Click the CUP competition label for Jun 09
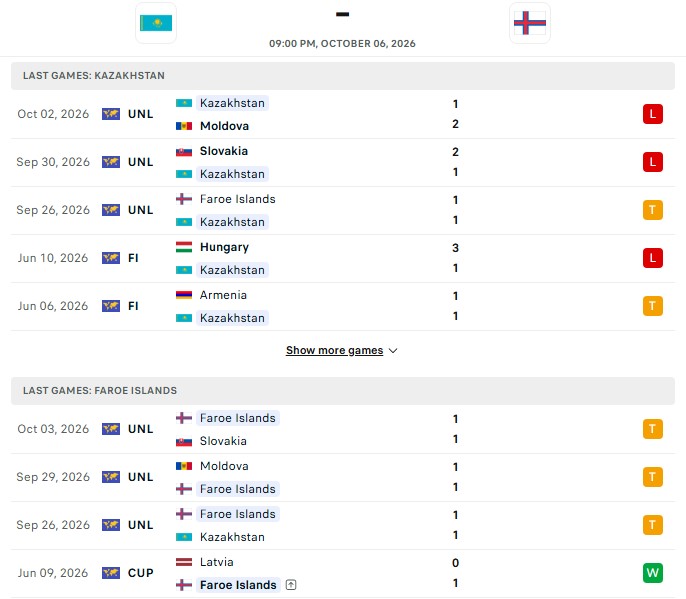Screen dimensions: 686x599 pos(140,573)
